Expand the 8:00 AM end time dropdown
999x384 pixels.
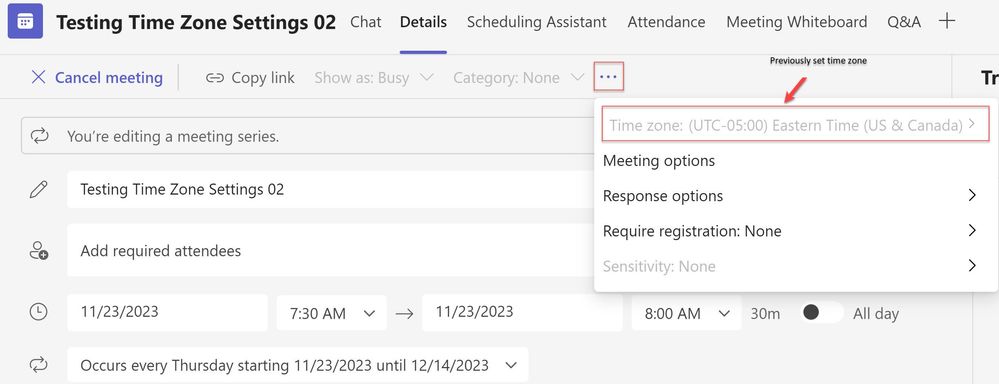pyautogui.click(x=687, y=313)
